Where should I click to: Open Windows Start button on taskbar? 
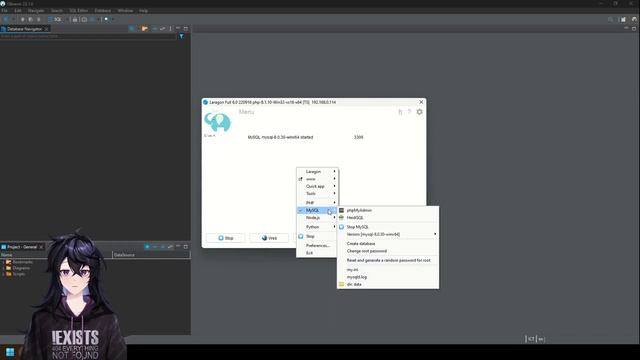point(10,352)
